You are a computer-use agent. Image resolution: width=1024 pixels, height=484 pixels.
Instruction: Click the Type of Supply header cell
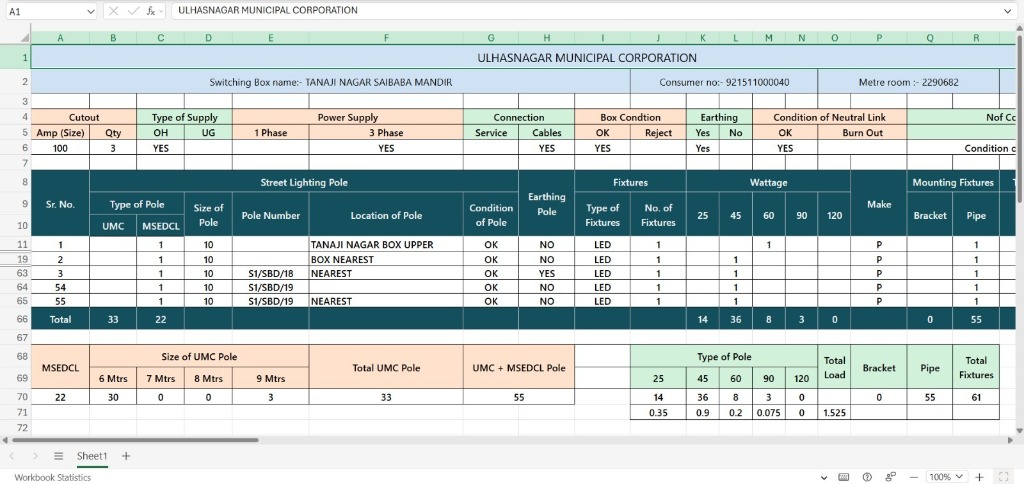184,118
